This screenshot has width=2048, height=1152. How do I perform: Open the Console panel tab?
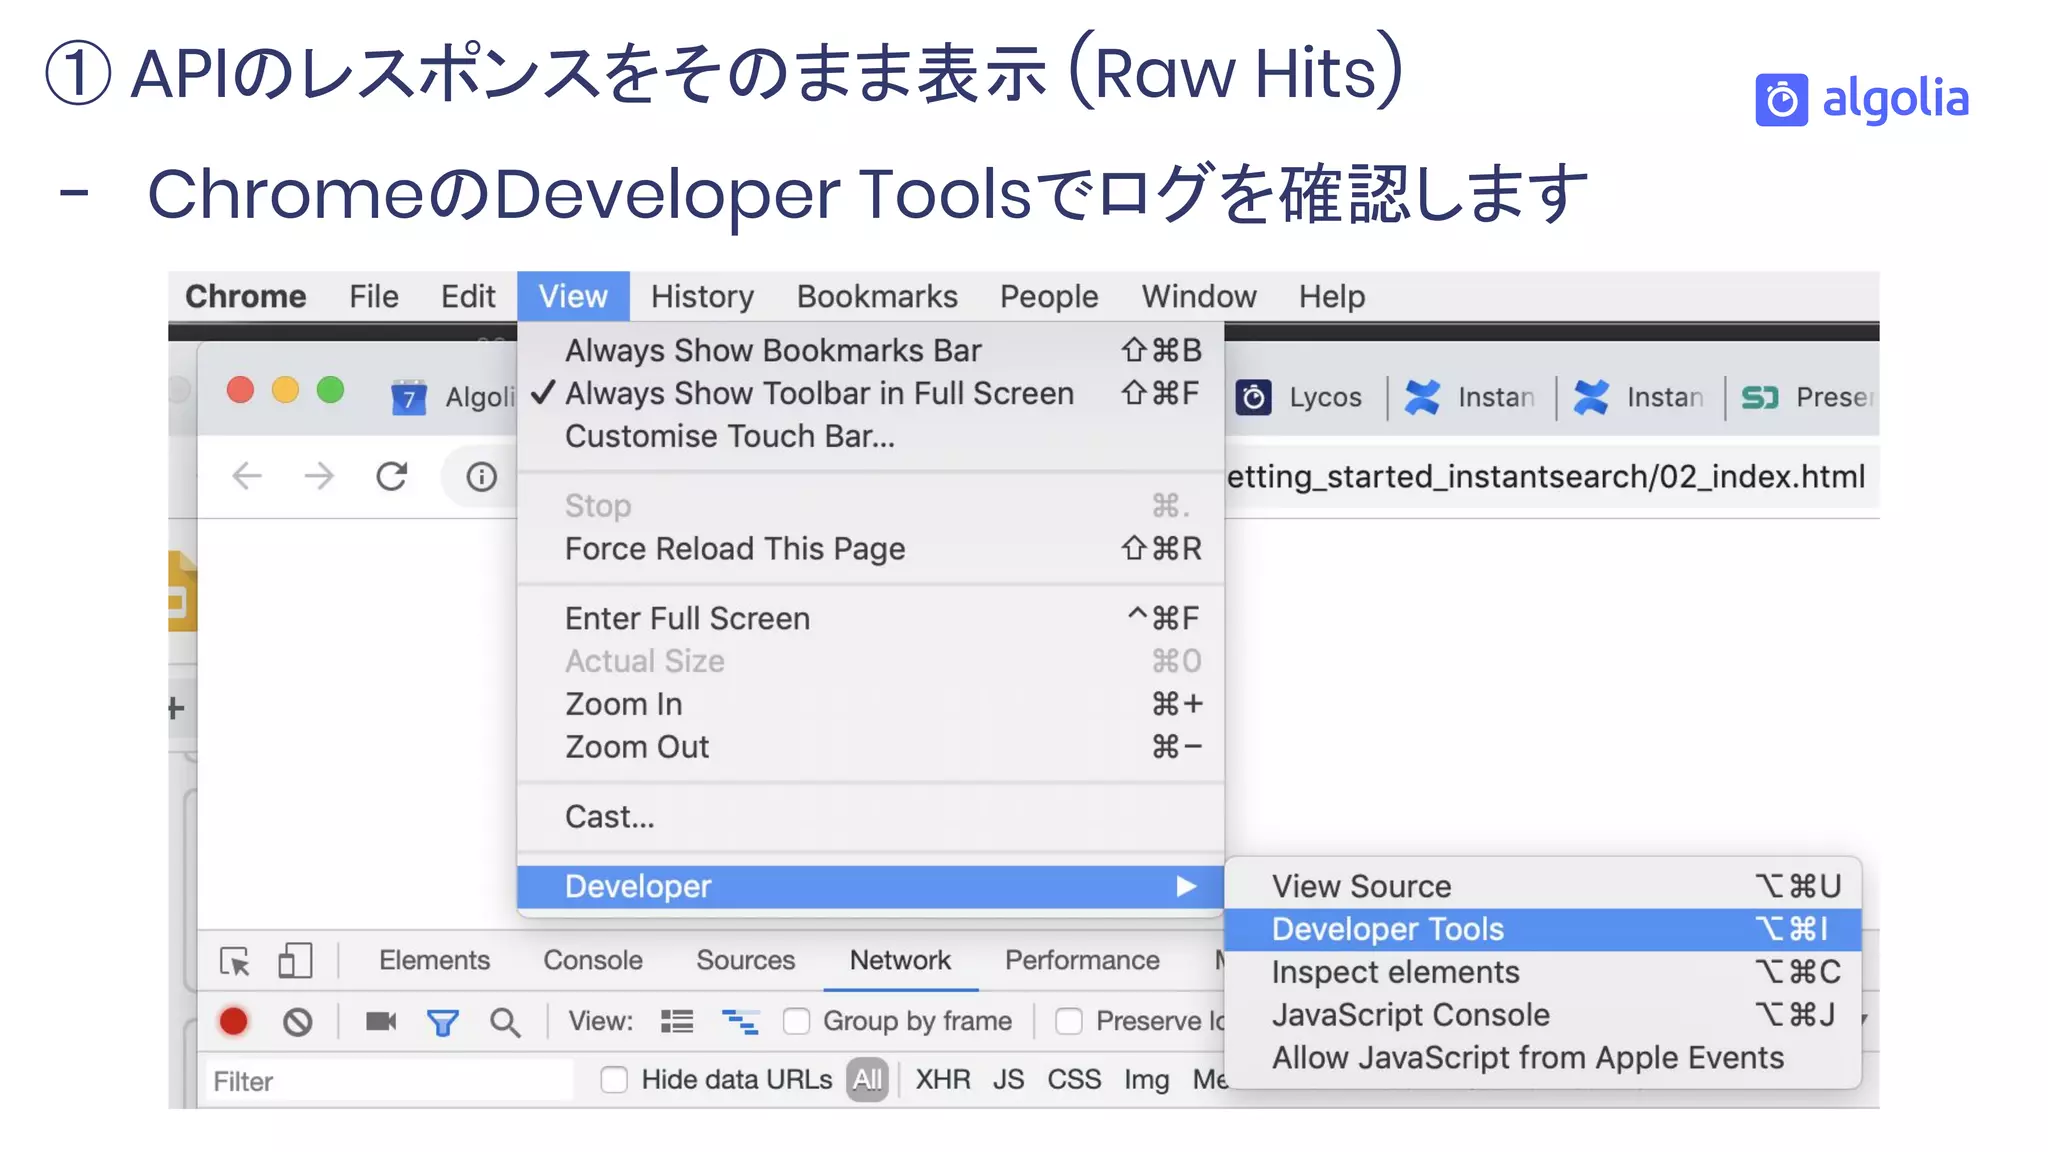point(593,961)
